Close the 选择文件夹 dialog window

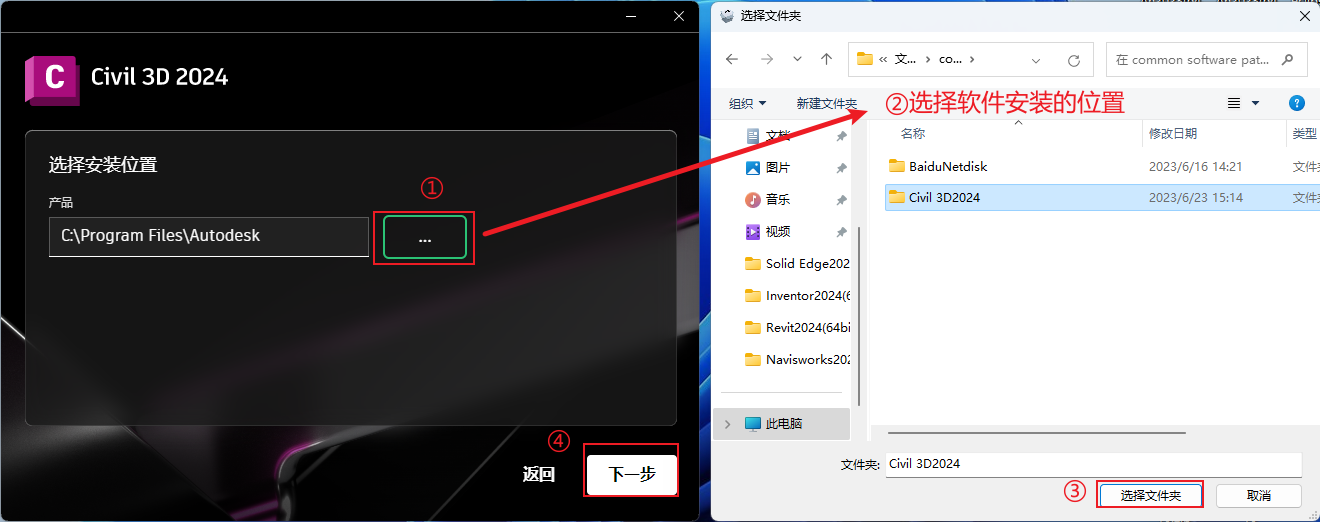pos(1304,16)
